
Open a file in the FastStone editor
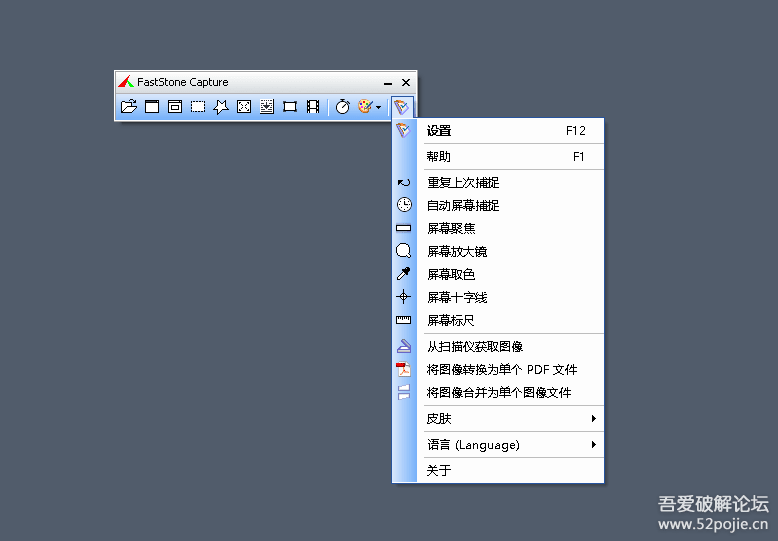pos(129,107)
